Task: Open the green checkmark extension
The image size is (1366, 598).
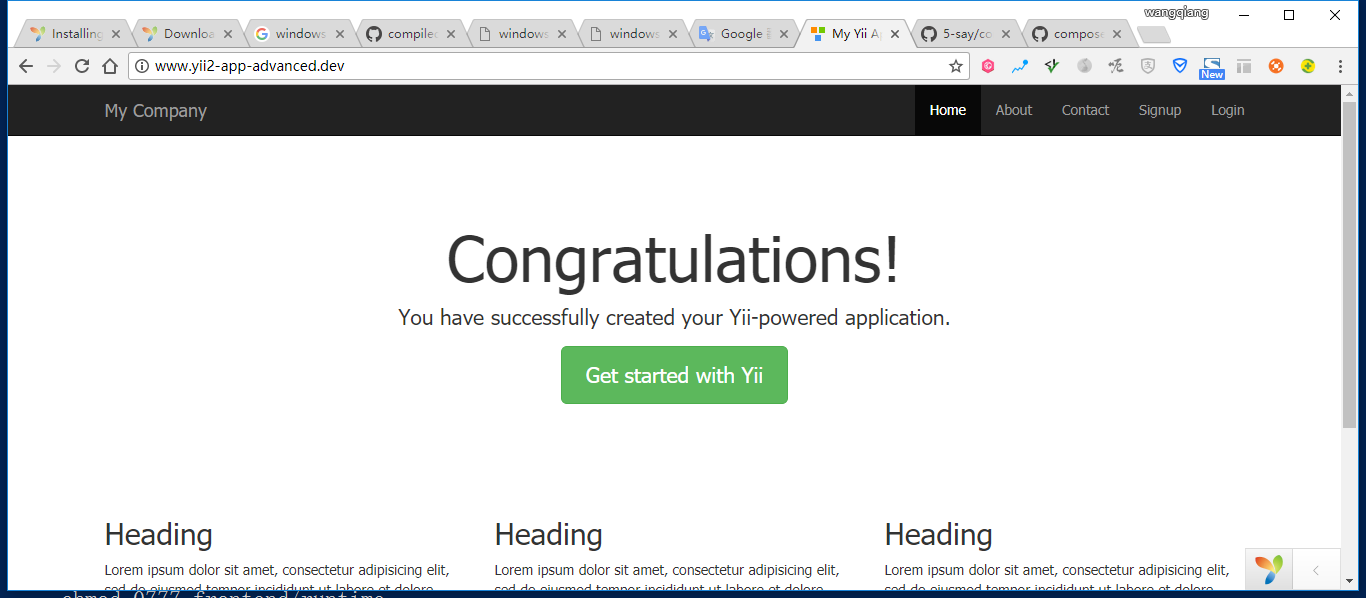Action: click(1052, 66)
